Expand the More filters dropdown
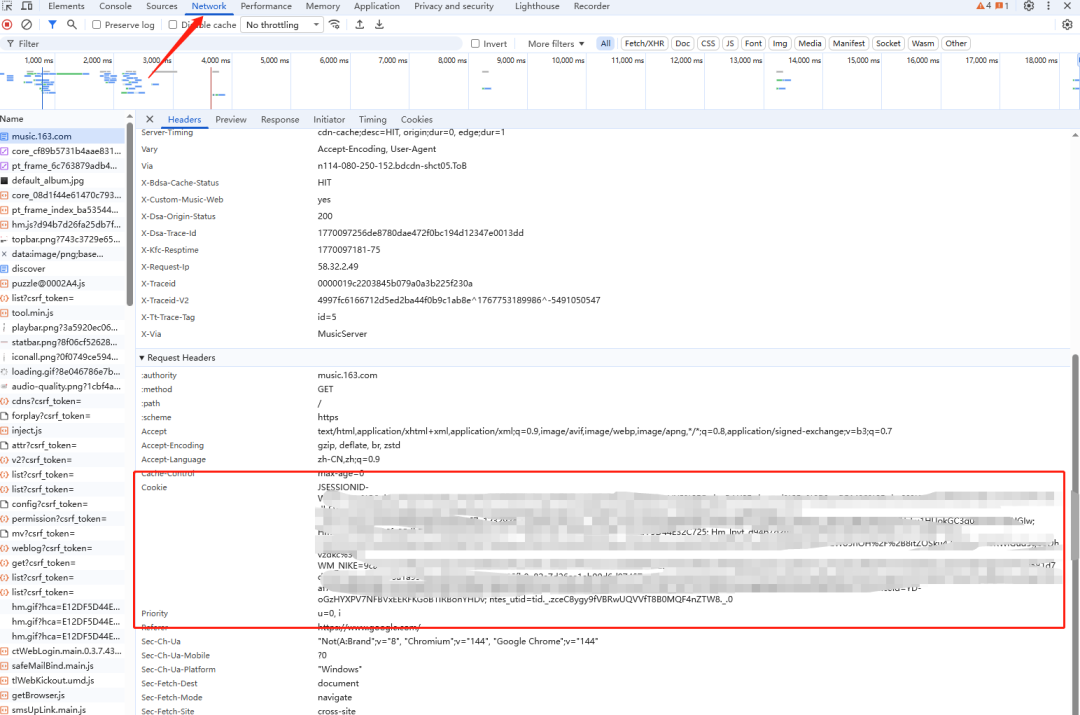Viewport: 1080px width, 715px height. pos(556,44)
